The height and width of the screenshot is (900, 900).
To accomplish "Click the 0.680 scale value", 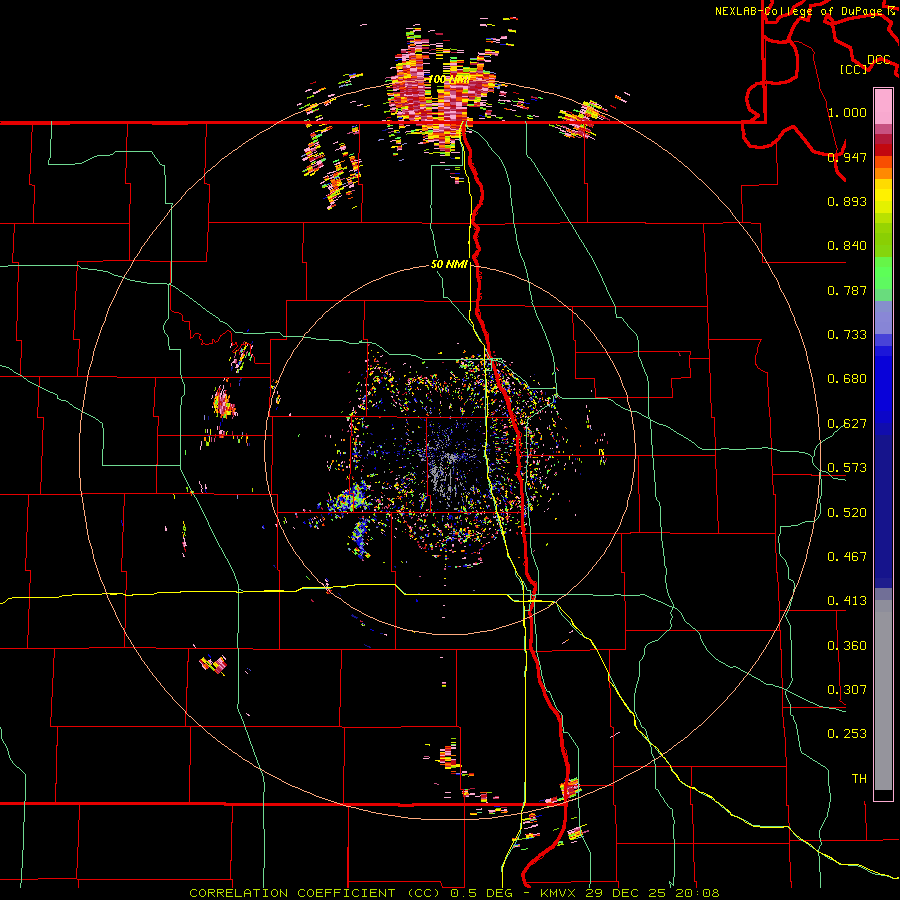I will [x=847, y=379].
